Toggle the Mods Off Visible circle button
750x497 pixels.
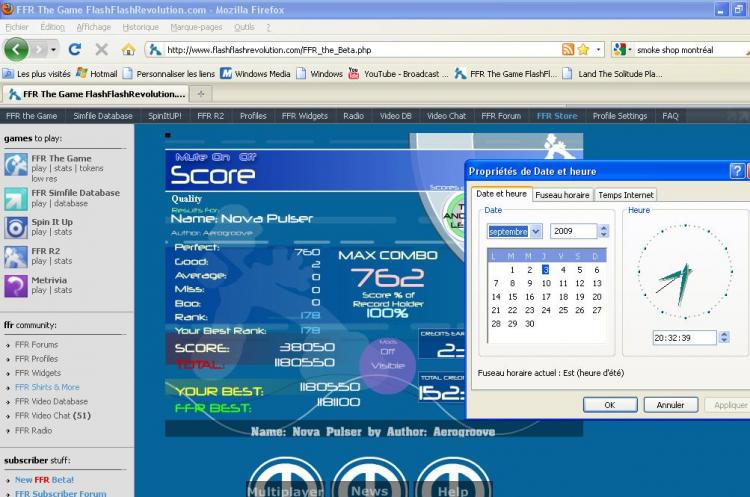click(387, 358)
